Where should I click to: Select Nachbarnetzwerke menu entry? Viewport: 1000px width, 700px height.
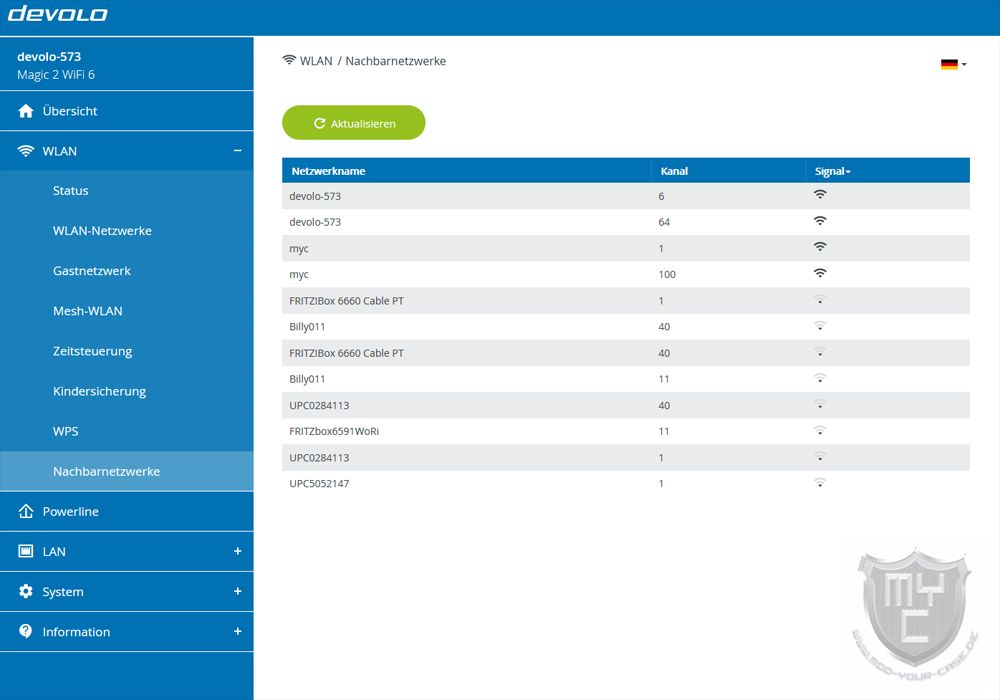click(x=126, y=472)
